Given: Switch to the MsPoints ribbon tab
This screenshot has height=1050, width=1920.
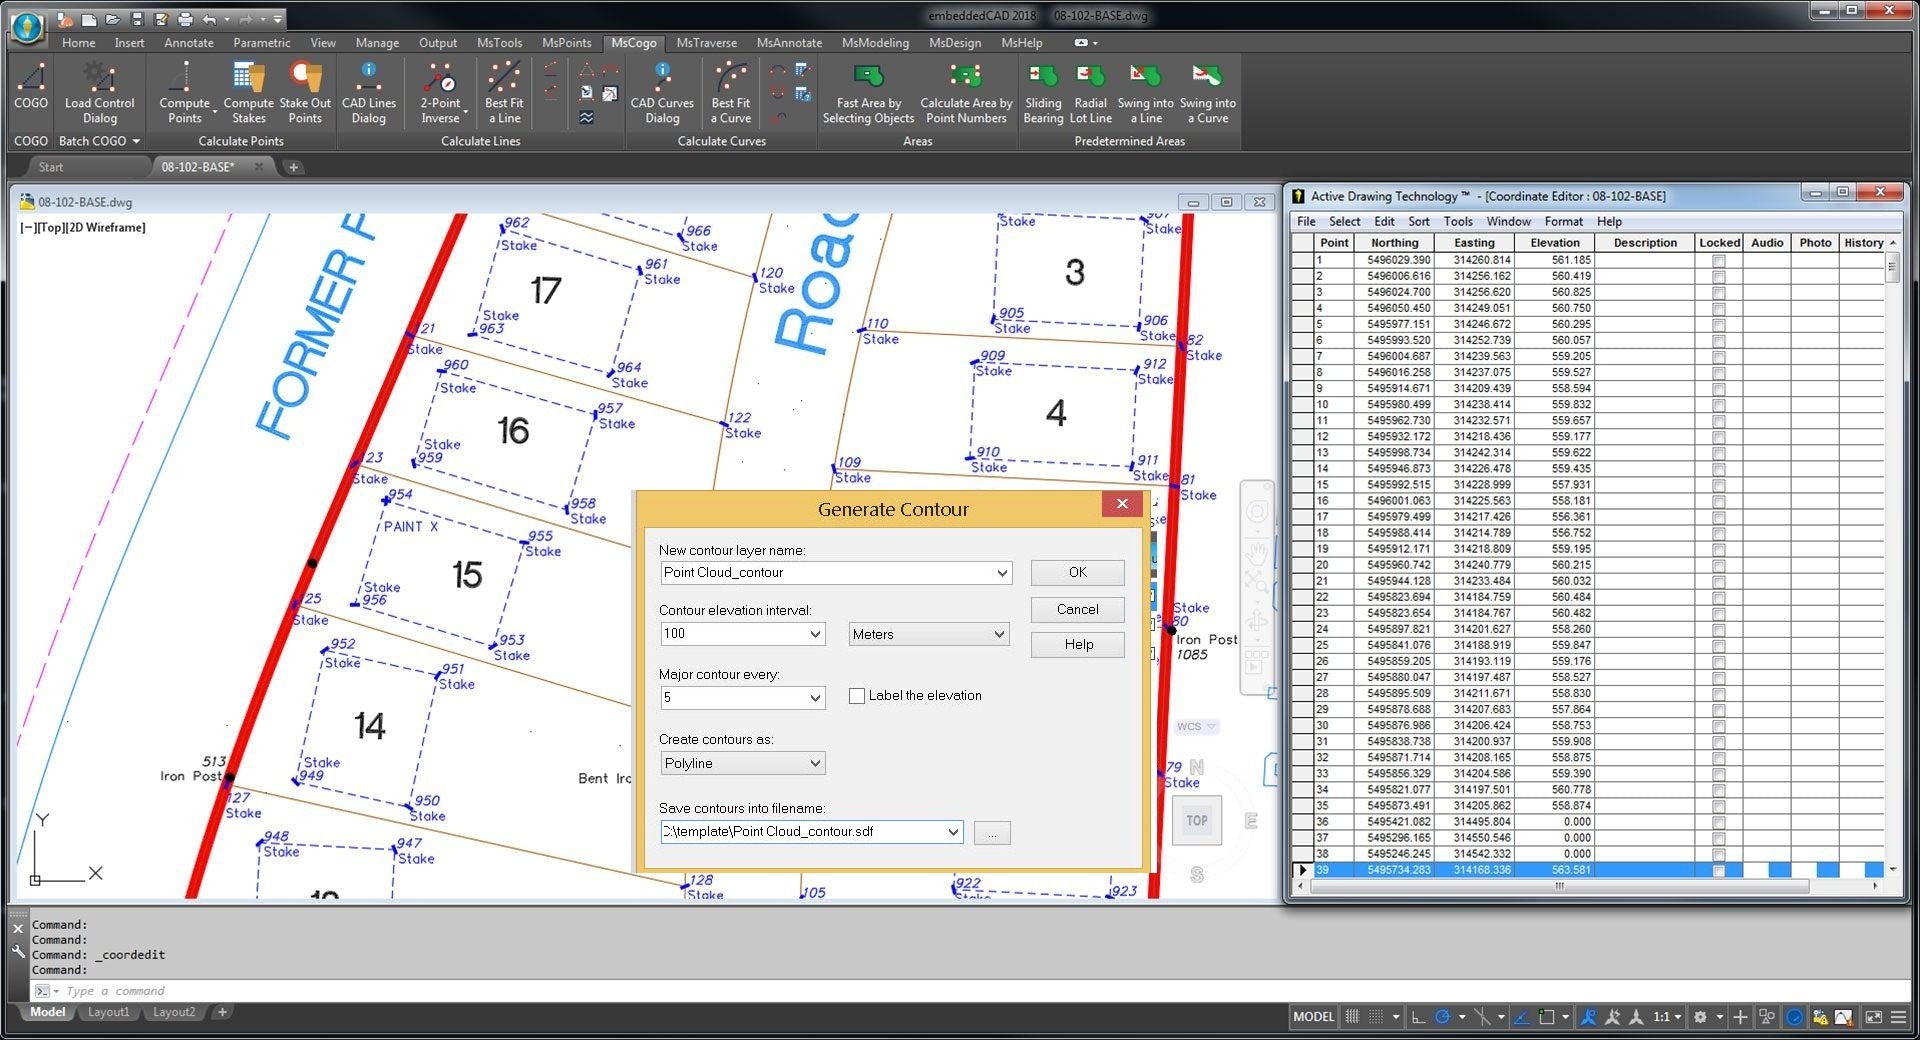Looking at the screenshot, I should tap(566, 43).
